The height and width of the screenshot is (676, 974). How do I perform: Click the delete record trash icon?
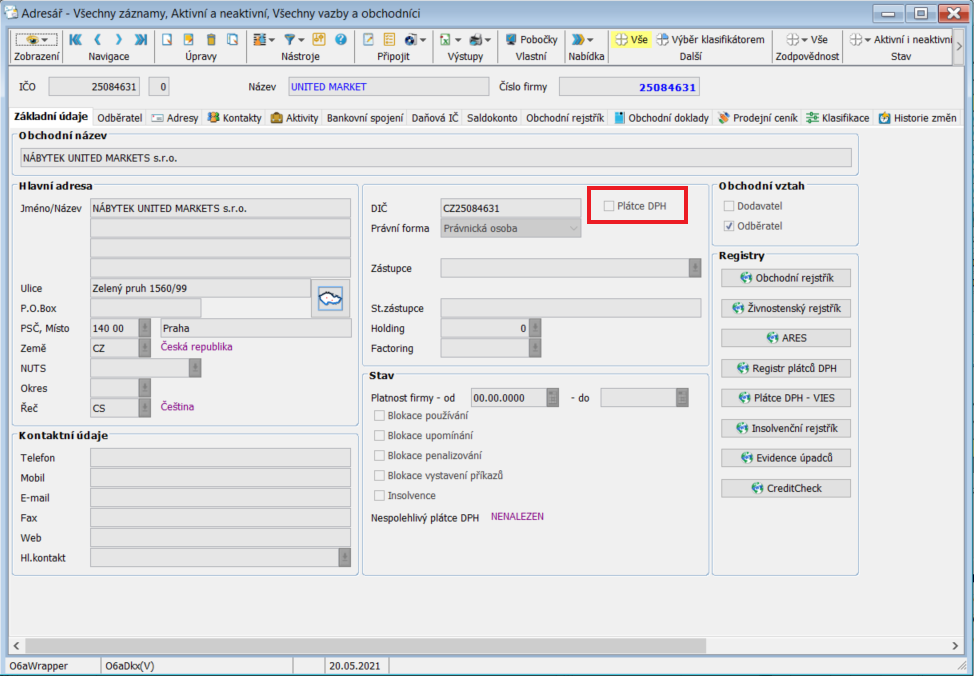point(211,40)
